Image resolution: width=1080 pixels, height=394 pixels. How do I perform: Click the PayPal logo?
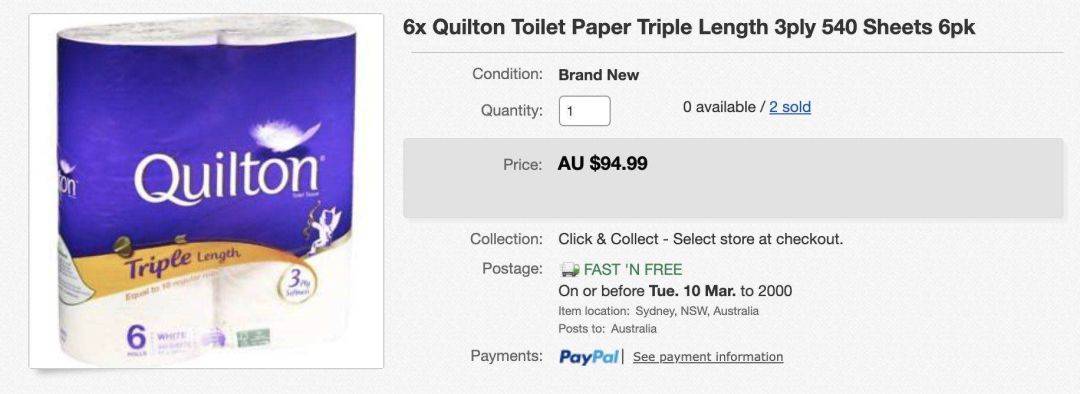[589, 357]
